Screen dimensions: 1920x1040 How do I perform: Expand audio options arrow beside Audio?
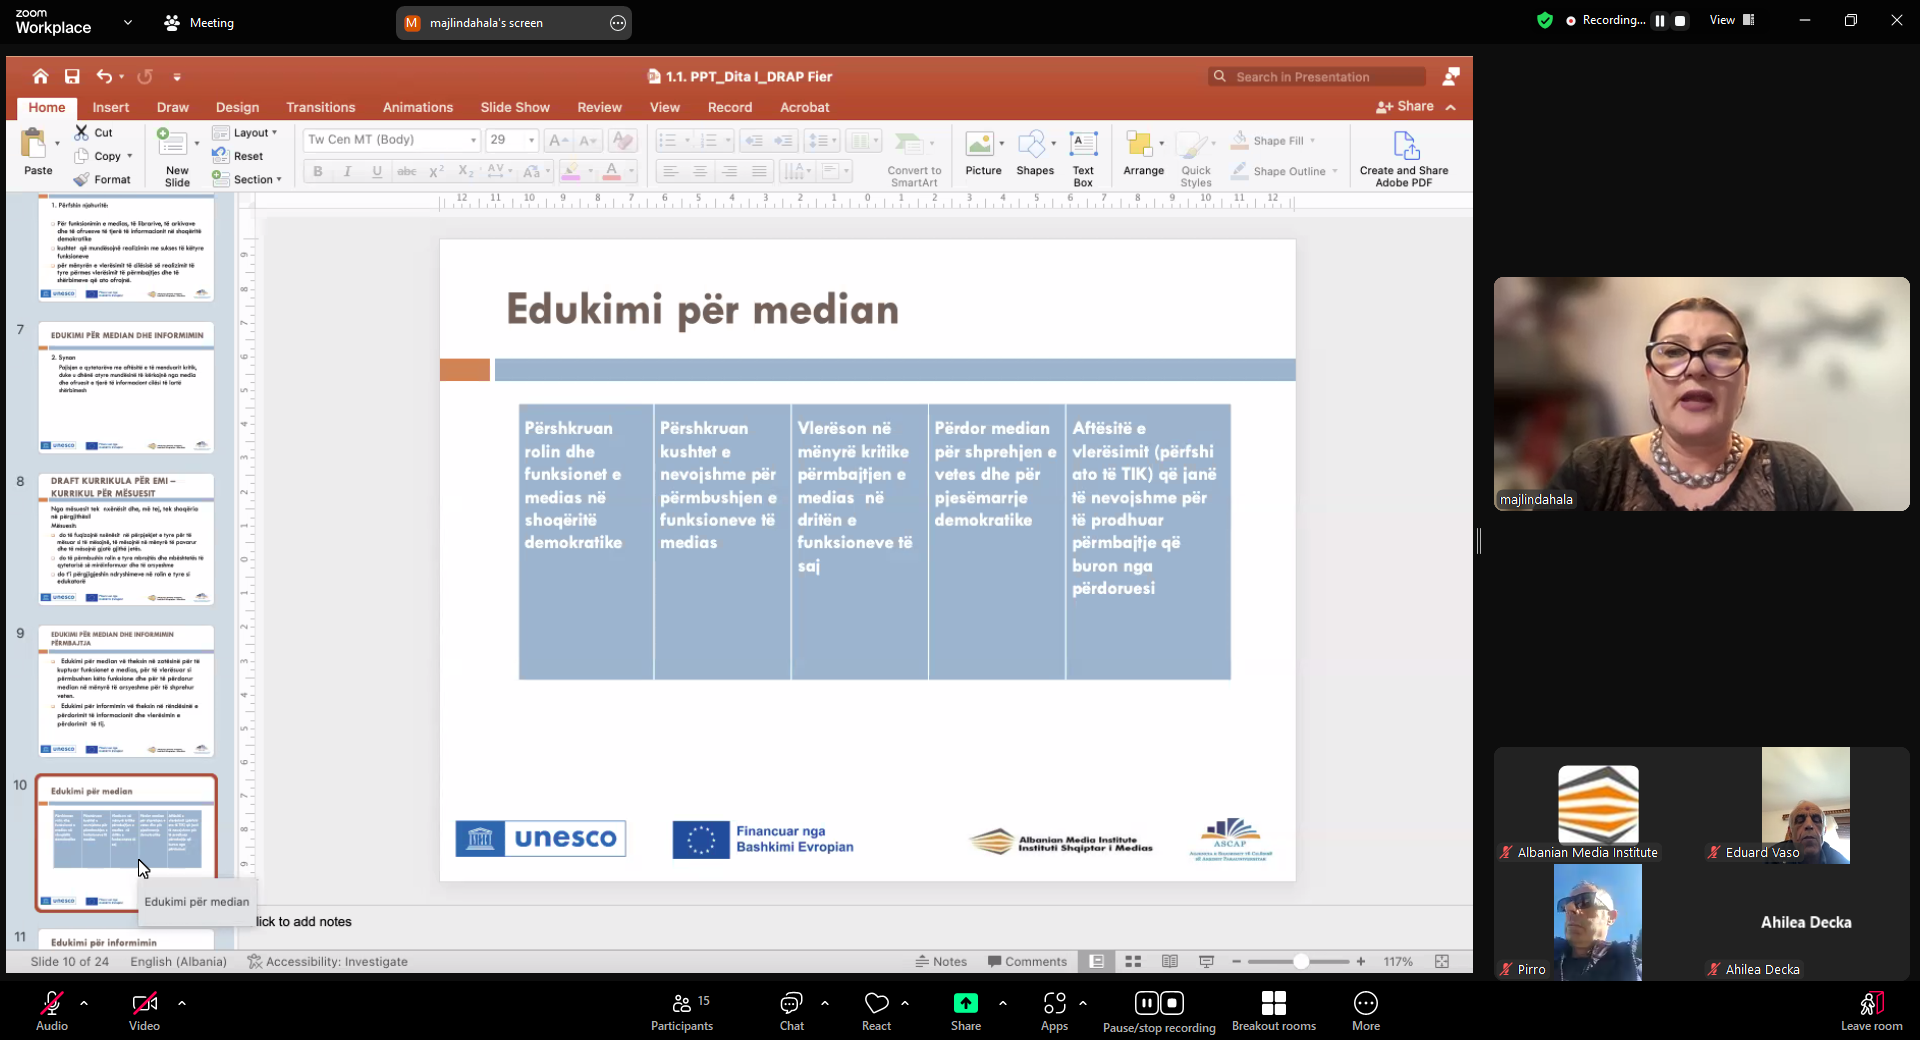[84, 1002]
